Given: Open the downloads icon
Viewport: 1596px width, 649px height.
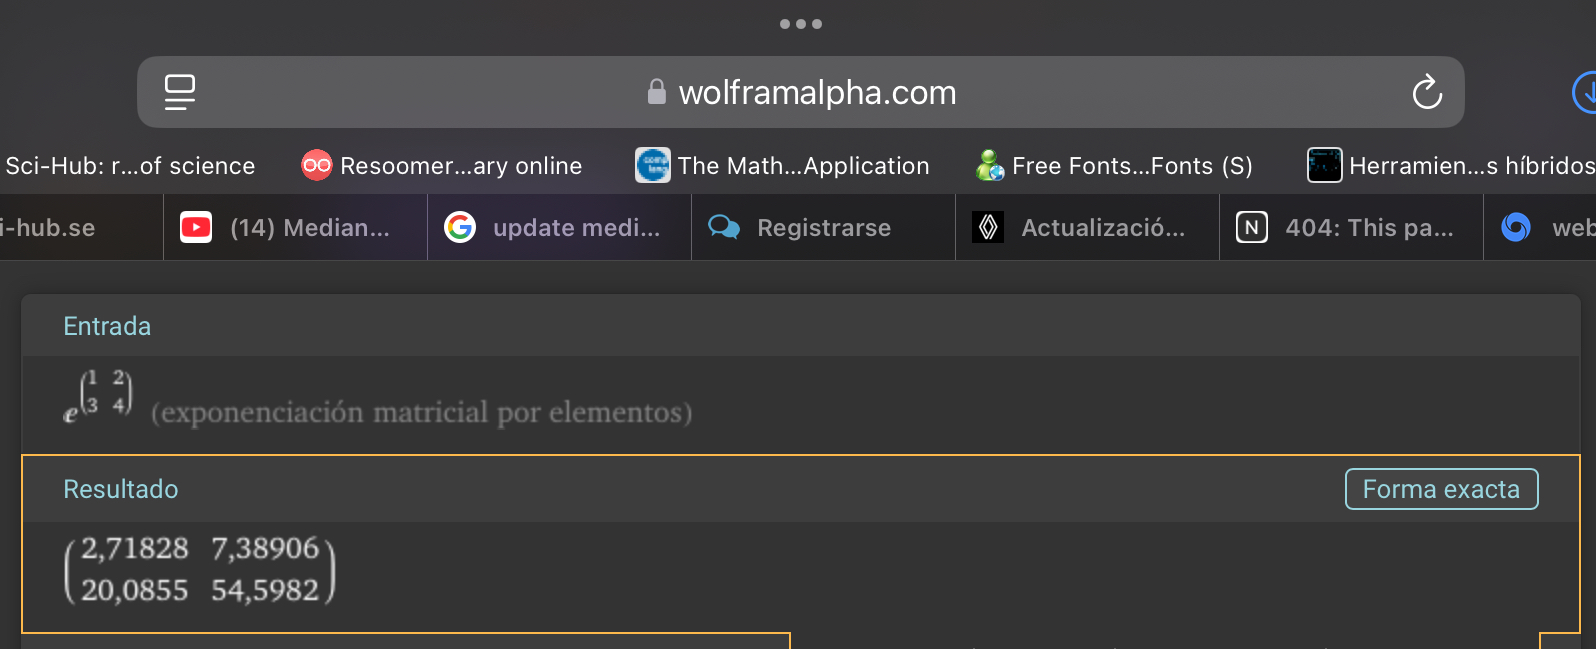Looking at the screenshot, I should point(1584,93).
